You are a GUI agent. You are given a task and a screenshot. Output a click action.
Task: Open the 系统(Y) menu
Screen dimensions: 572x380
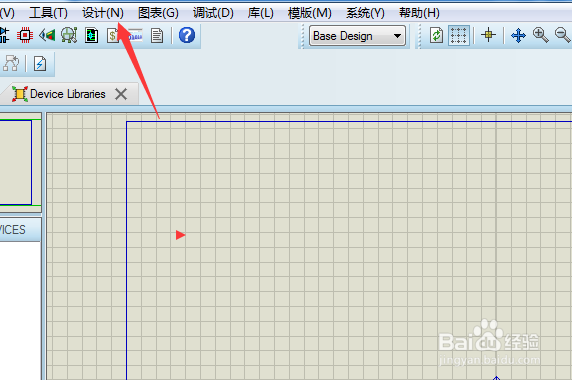point(365,13)
